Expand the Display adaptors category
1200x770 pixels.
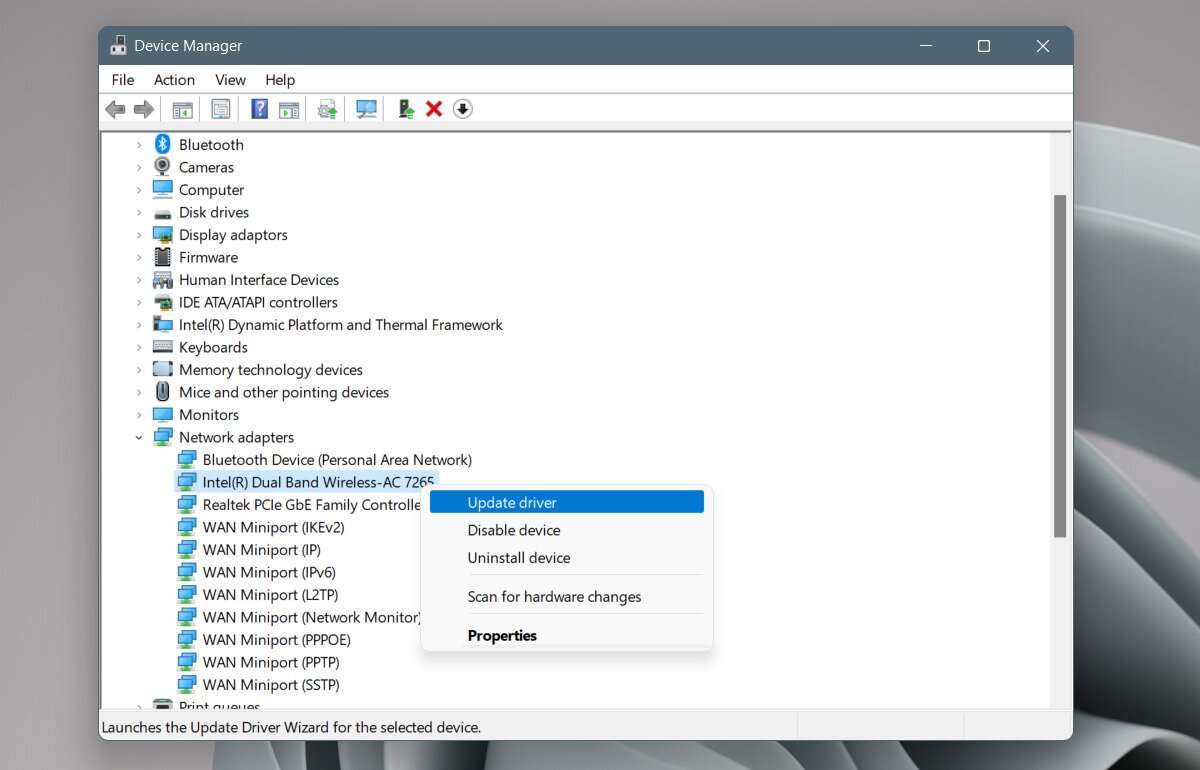(139, 234)
